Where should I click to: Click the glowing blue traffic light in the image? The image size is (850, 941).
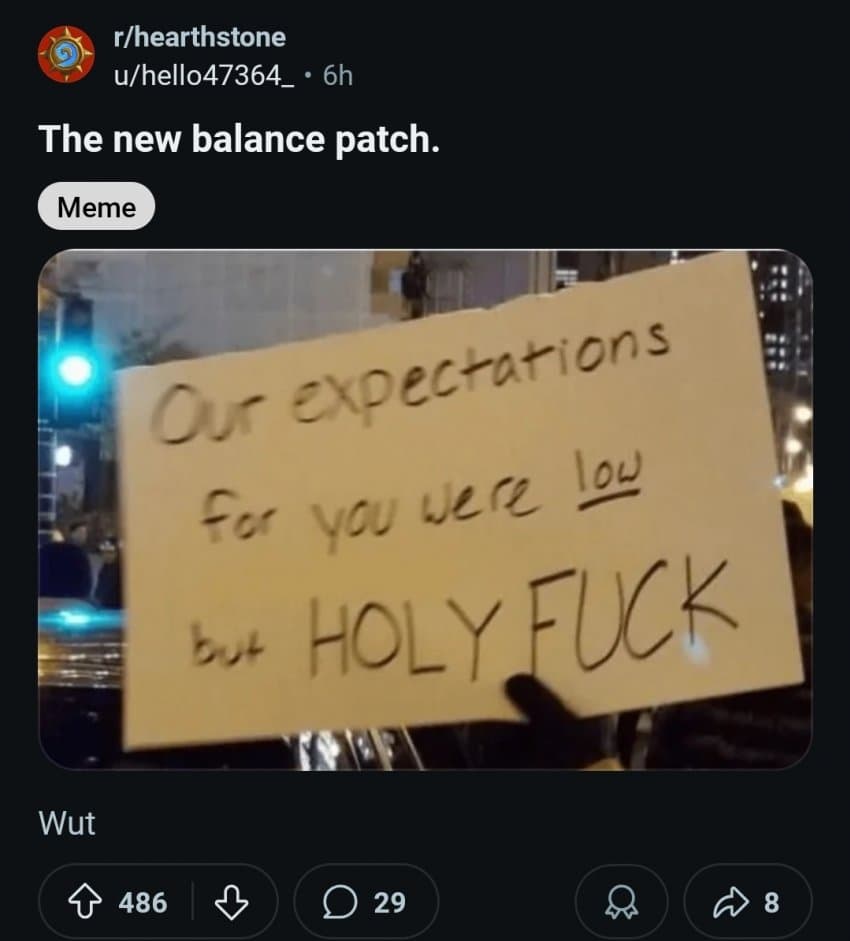point(75,369)
